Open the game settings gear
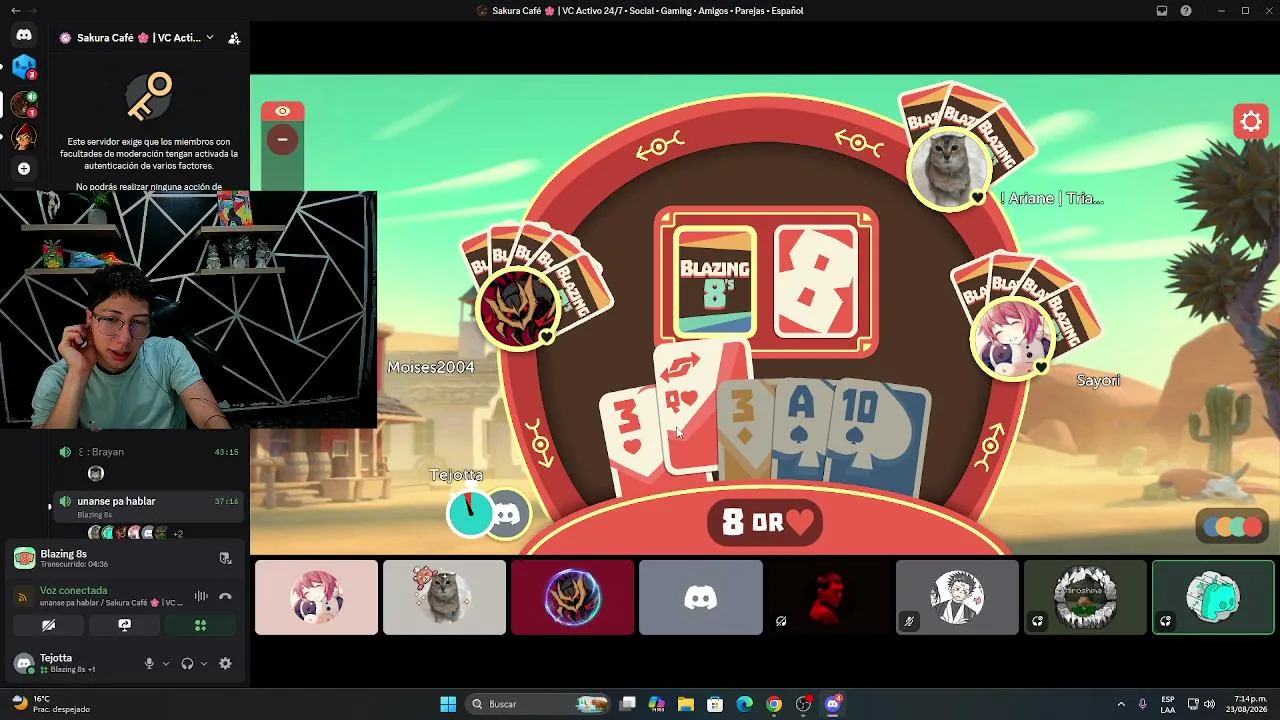 (x=1251, y=122)
